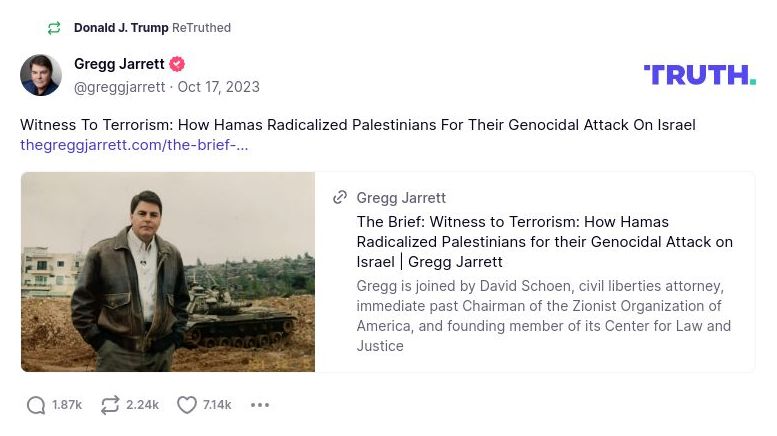Screen dimensions: 777x436
Task: Click the 1.87k replies count
Action: click(x=67, y=405)
